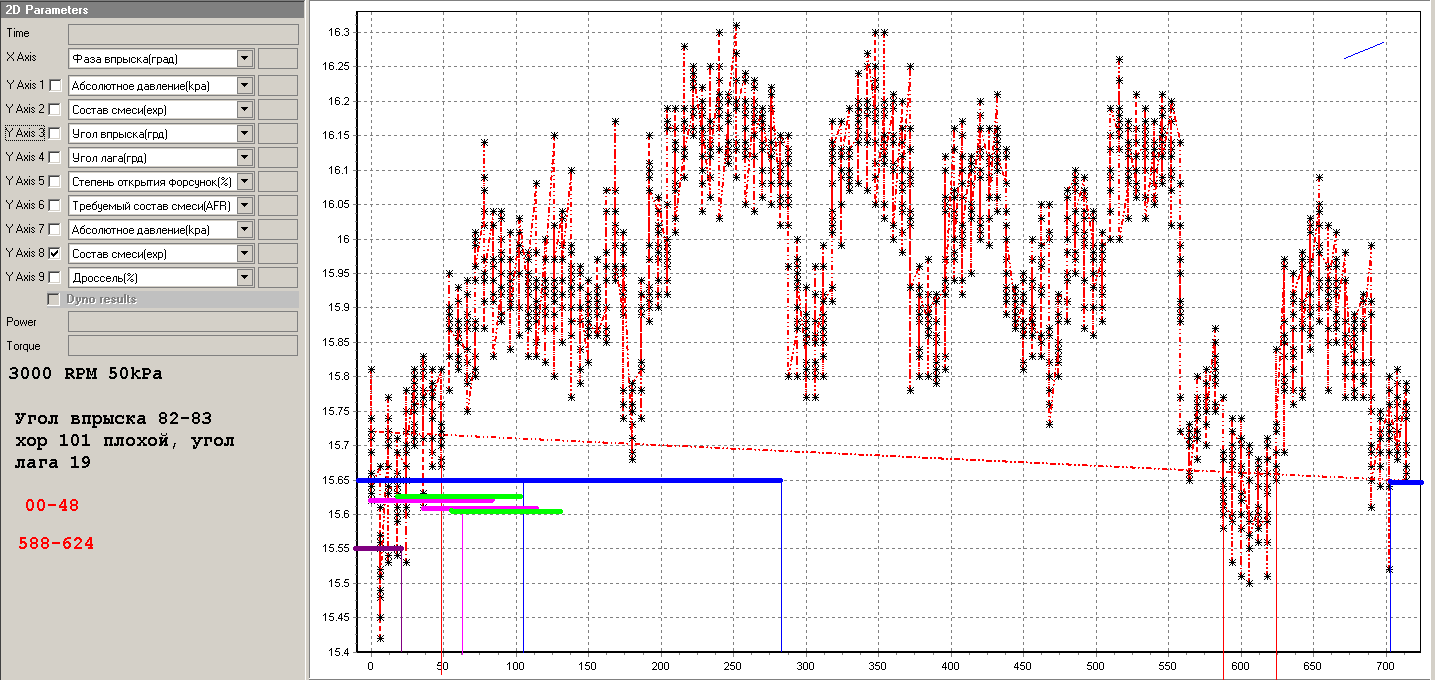1435x680 pixels.
Task: Expand Y Axis 2 Состав смеси dropdown
Action: (245, 109)
